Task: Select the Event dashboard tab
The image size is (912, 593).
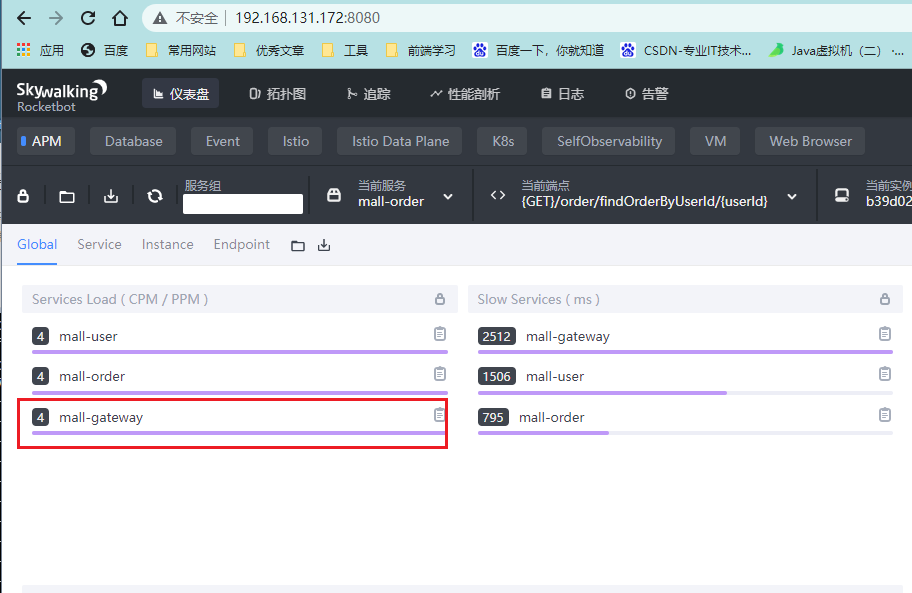Action: pos(222,141)
